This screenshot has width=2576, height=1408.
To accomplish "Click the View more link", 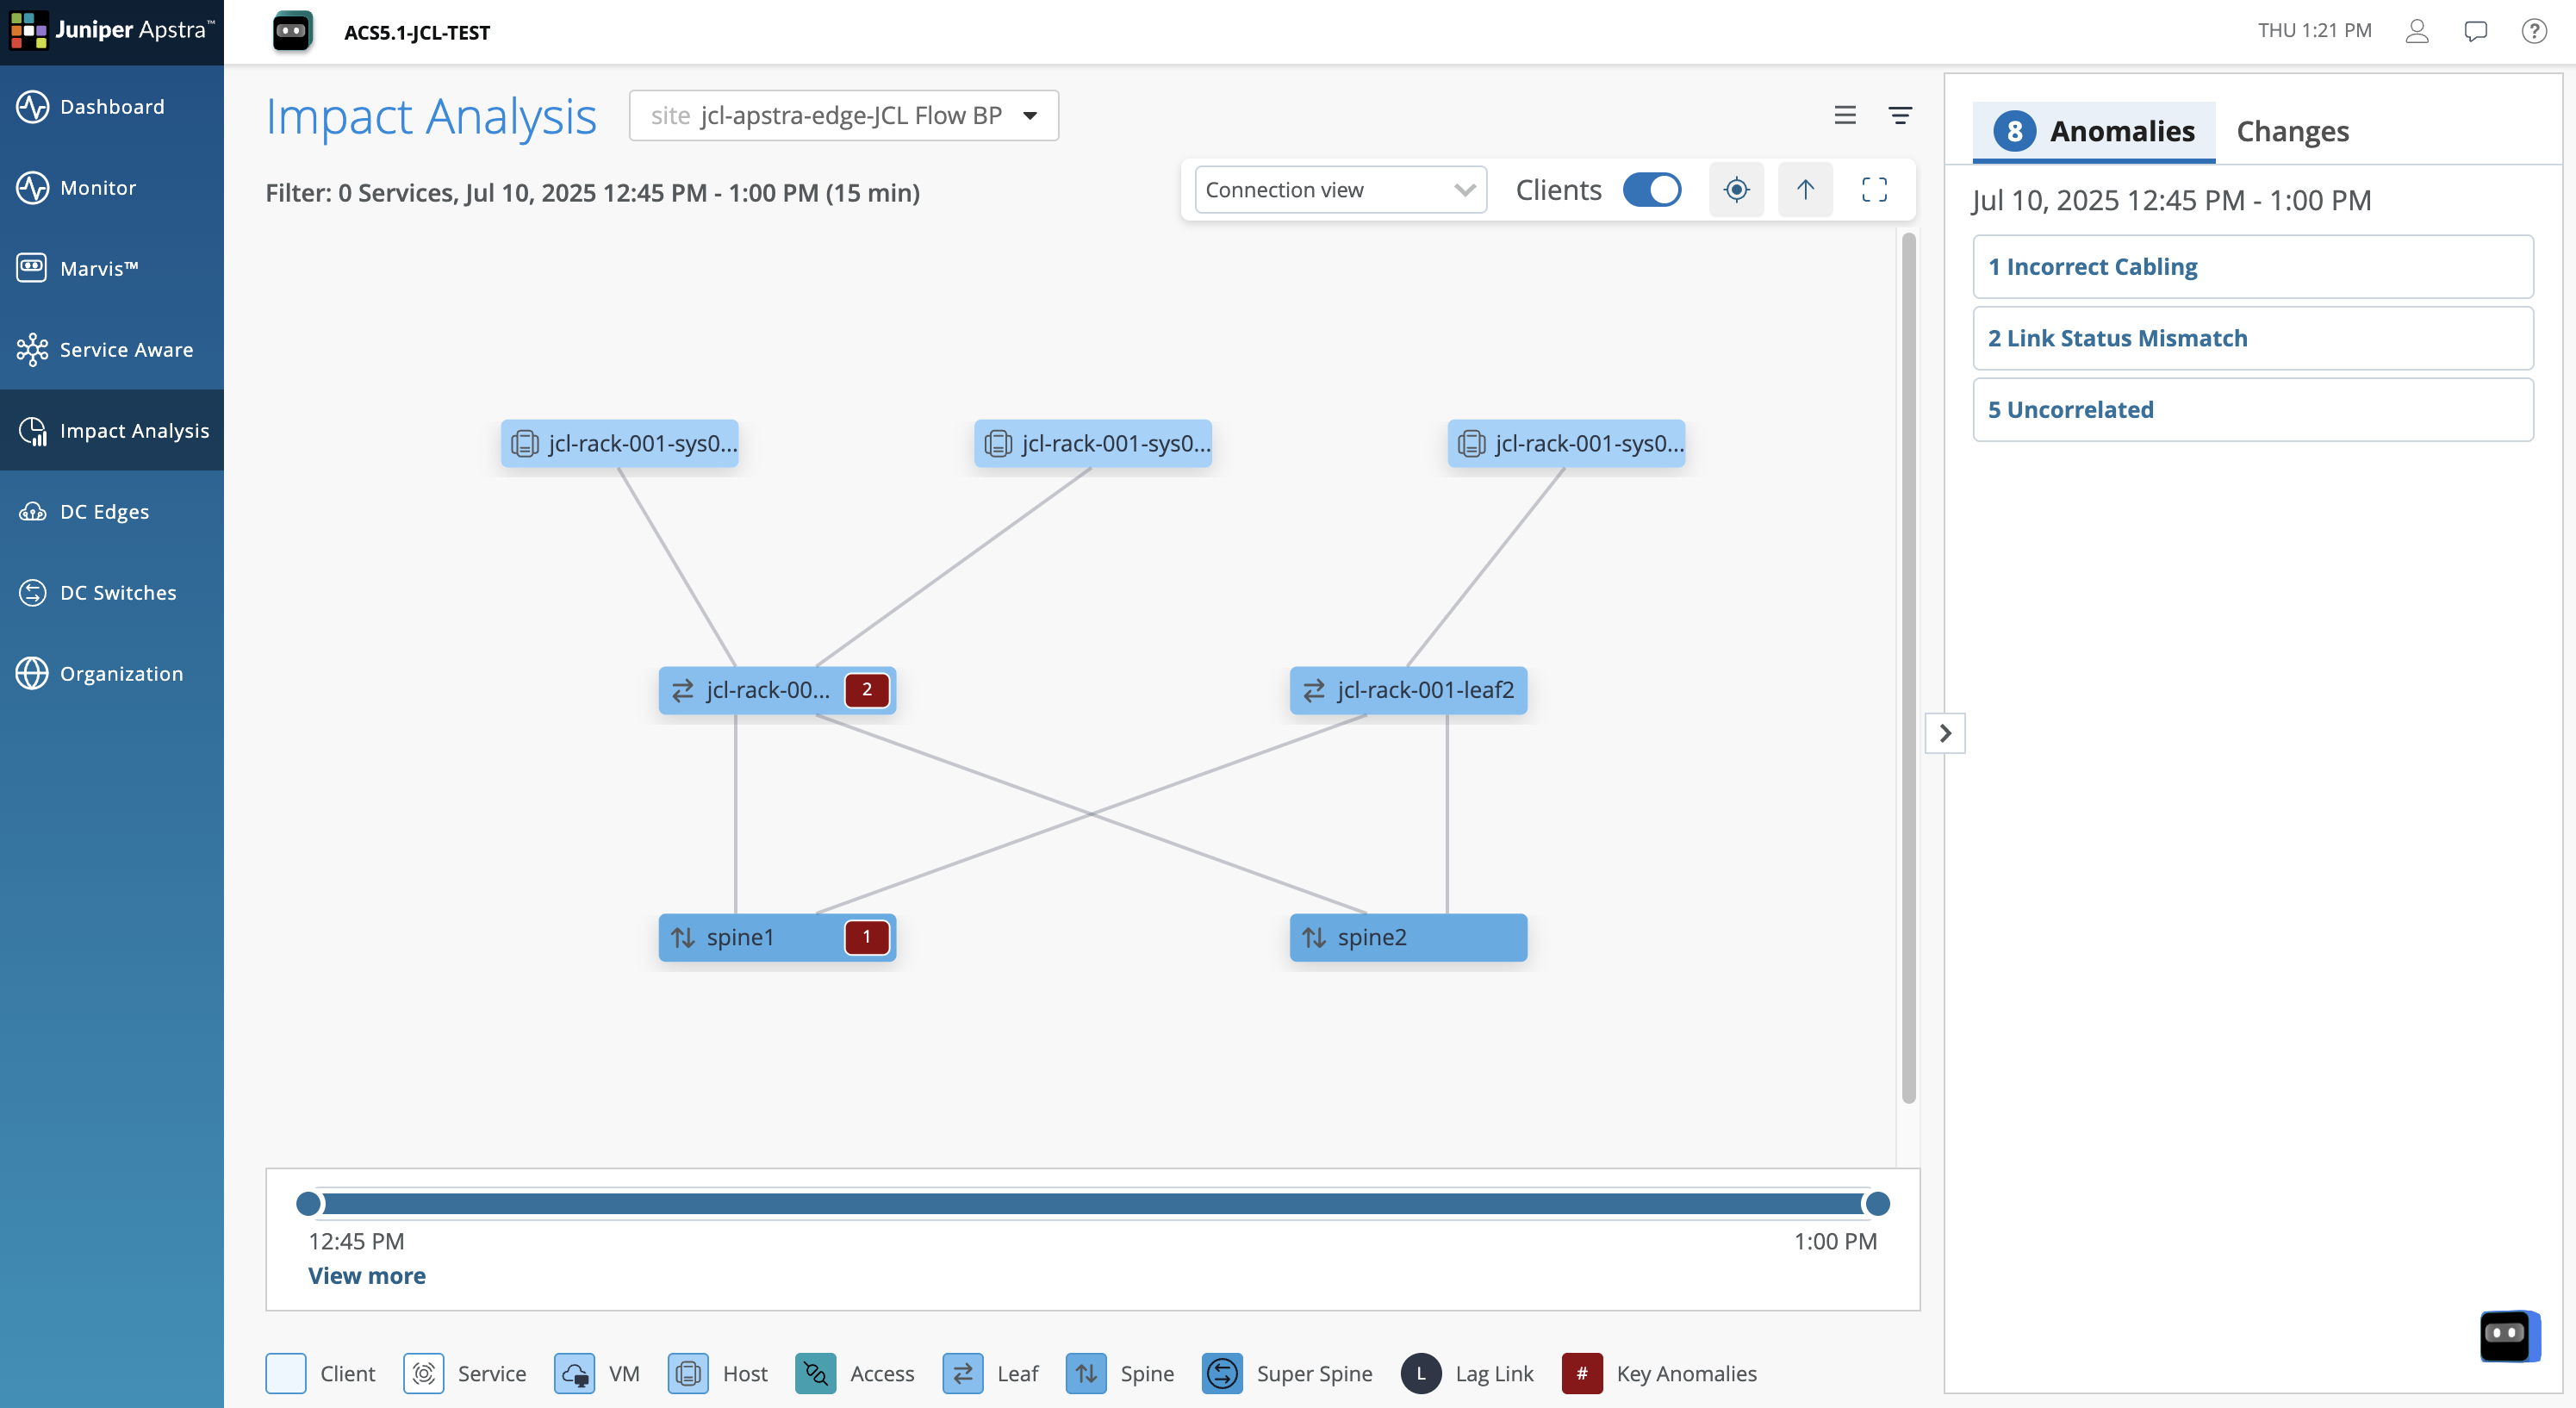I will (x=366, y=1276).
